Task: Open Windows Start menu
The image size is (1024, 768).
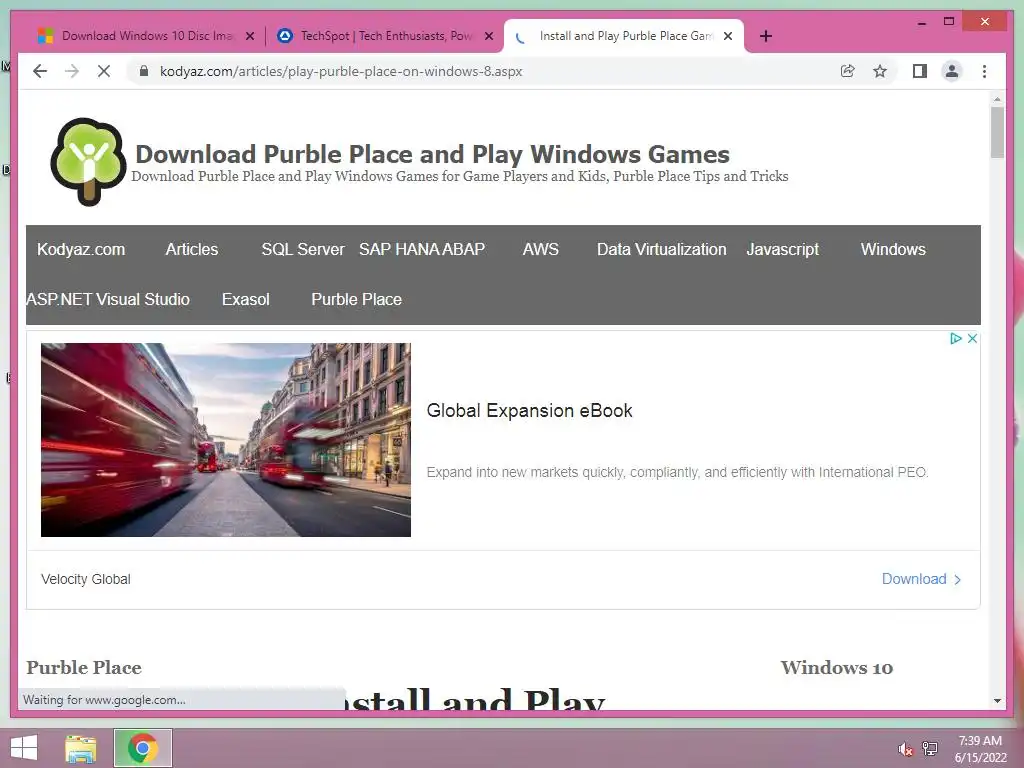Action: [x=24, y=748]
